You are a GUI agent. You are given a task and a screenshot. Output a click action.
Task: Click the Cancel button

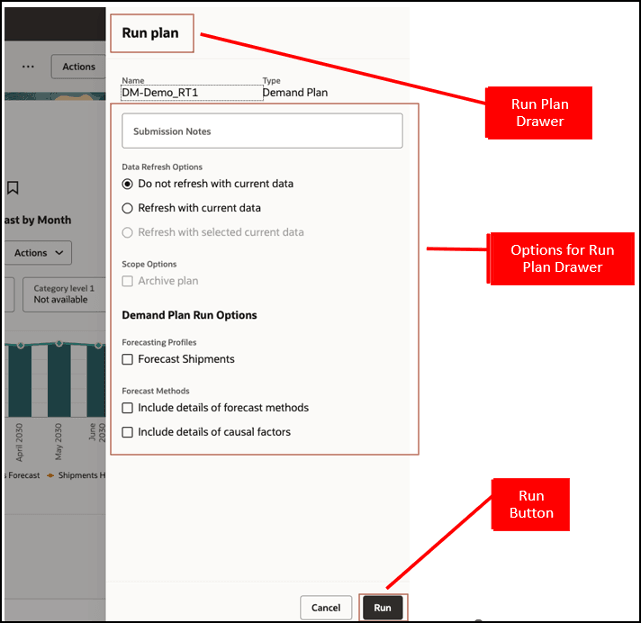(326, 607)
